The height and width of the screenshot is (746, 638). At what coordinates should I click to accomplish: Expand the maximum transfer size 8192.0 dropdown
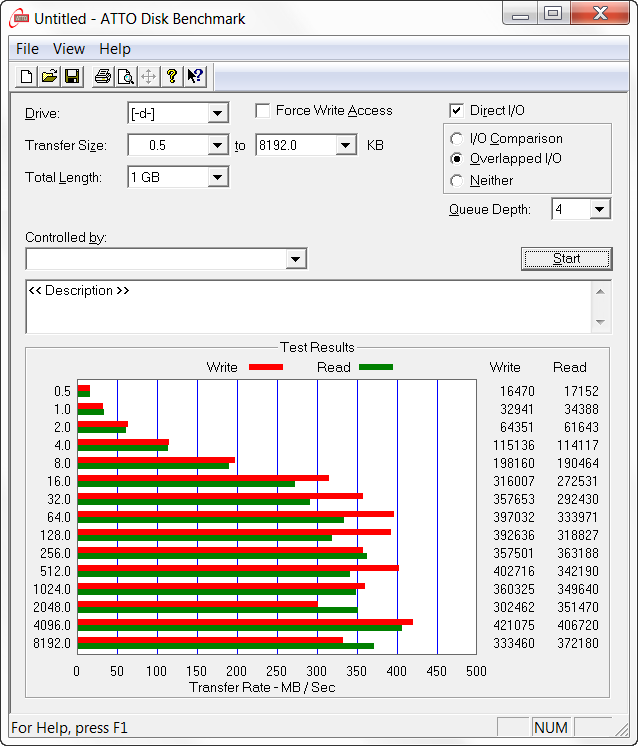tap(346, 145)
